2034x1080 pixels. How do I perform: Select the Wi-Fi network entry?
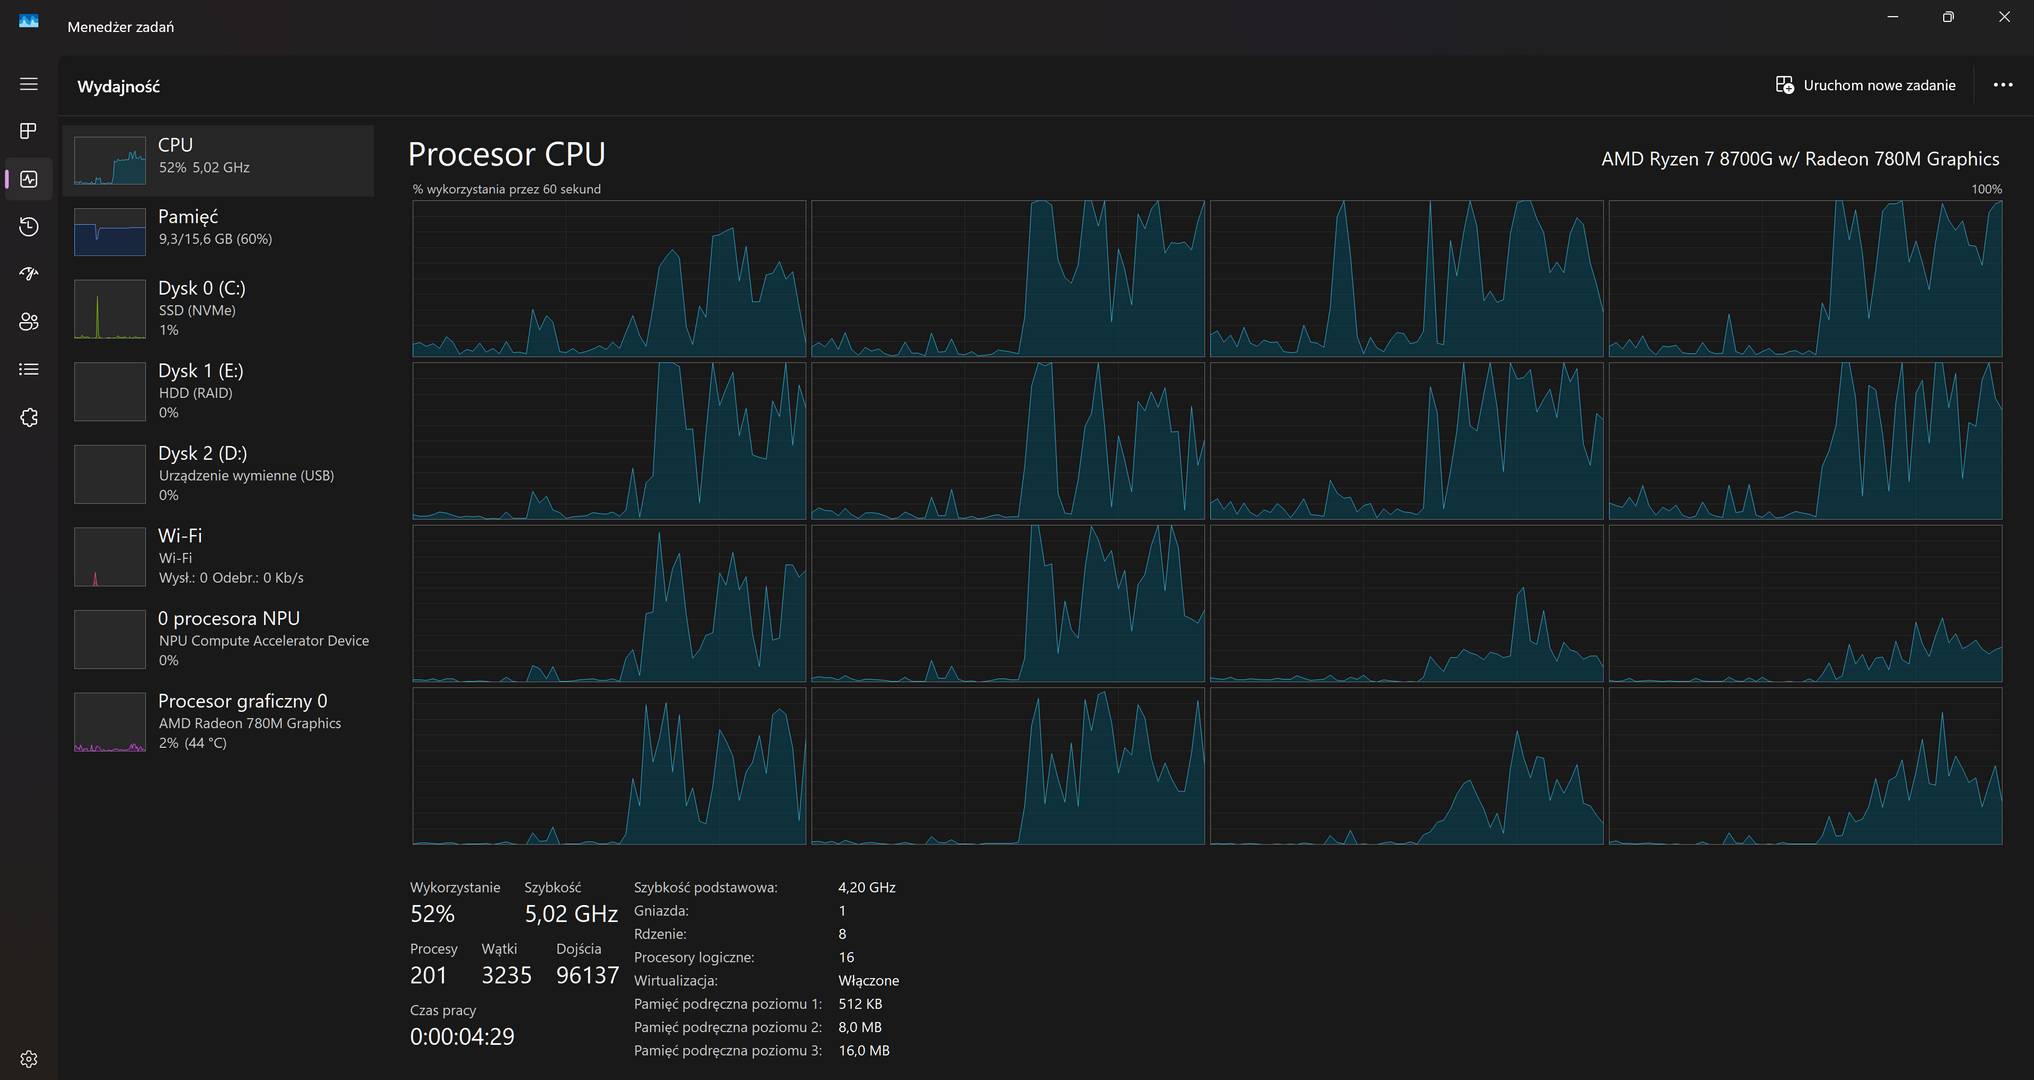[218, 557]
